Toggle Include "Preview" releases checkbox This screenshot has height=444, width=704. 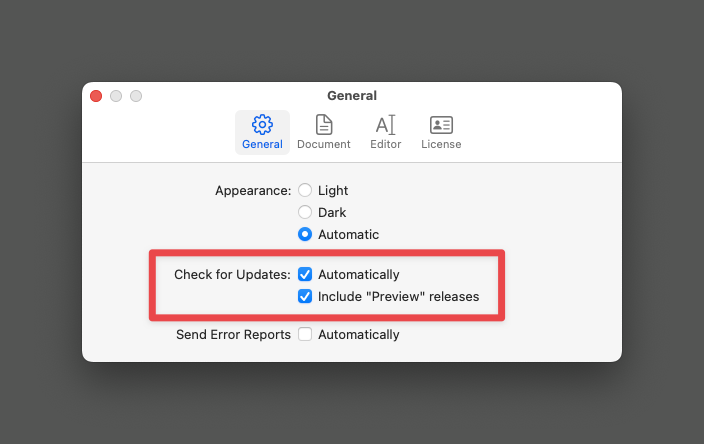[x=305, y=296]
